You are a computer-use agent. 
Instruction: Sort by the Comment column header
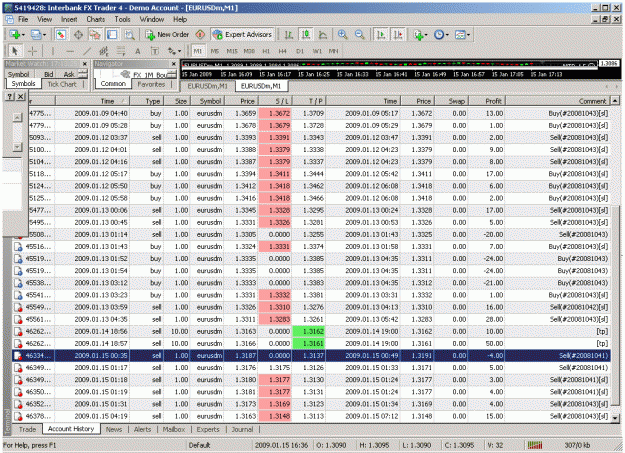click(558, 101)
